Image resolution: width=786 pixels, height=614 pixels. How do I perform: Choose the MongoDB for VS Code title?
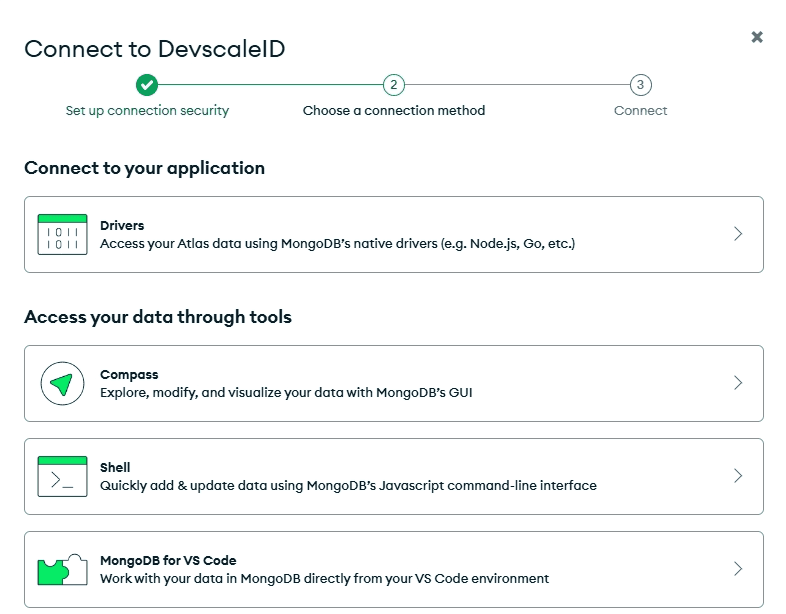[x=168, y=560]
